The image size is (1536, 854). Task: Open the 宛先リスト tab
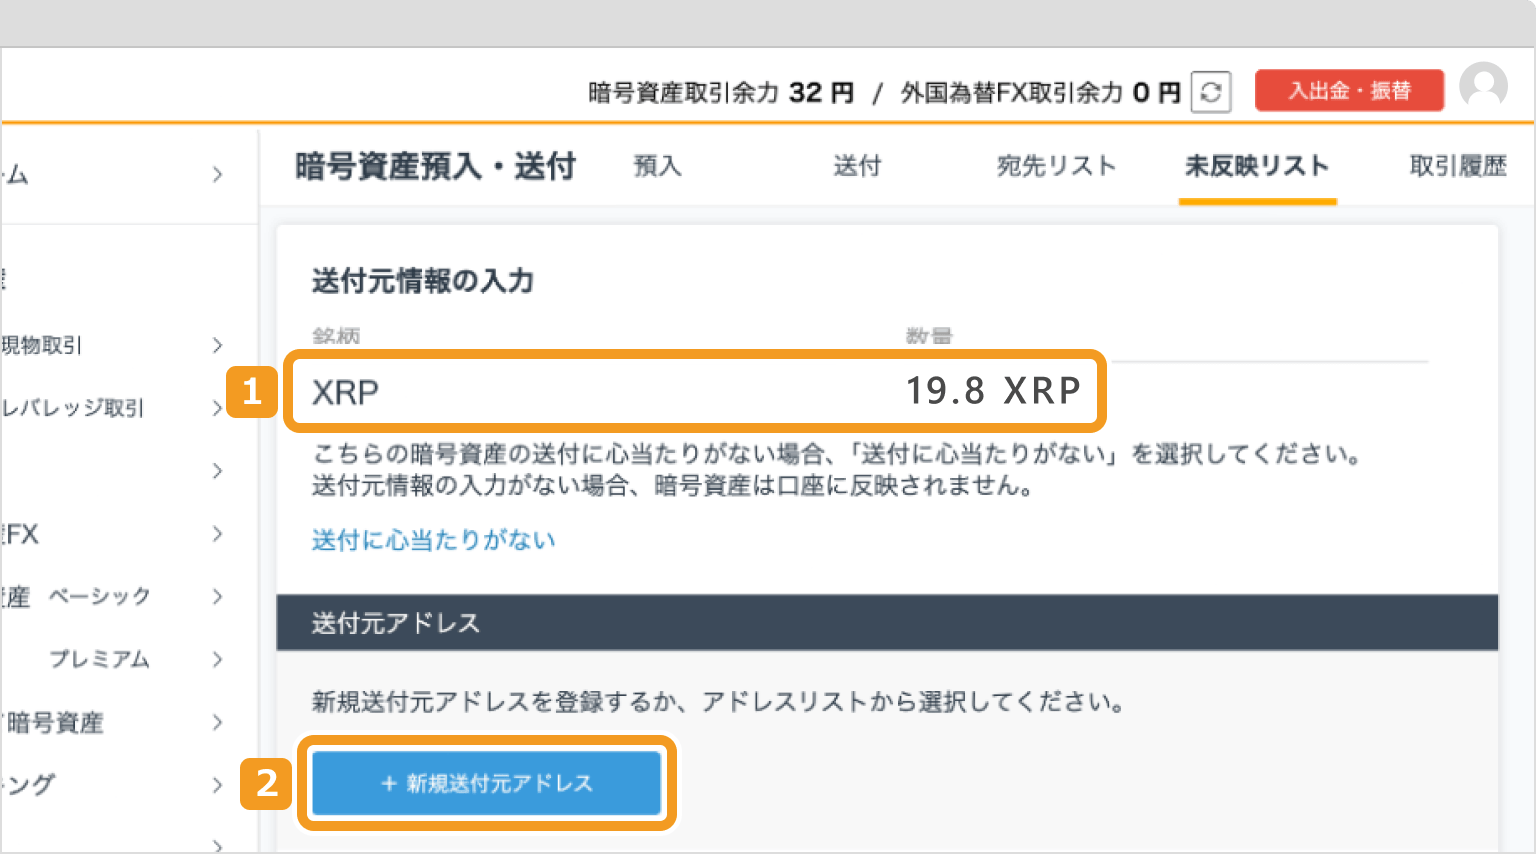(x=1057, y=166)
